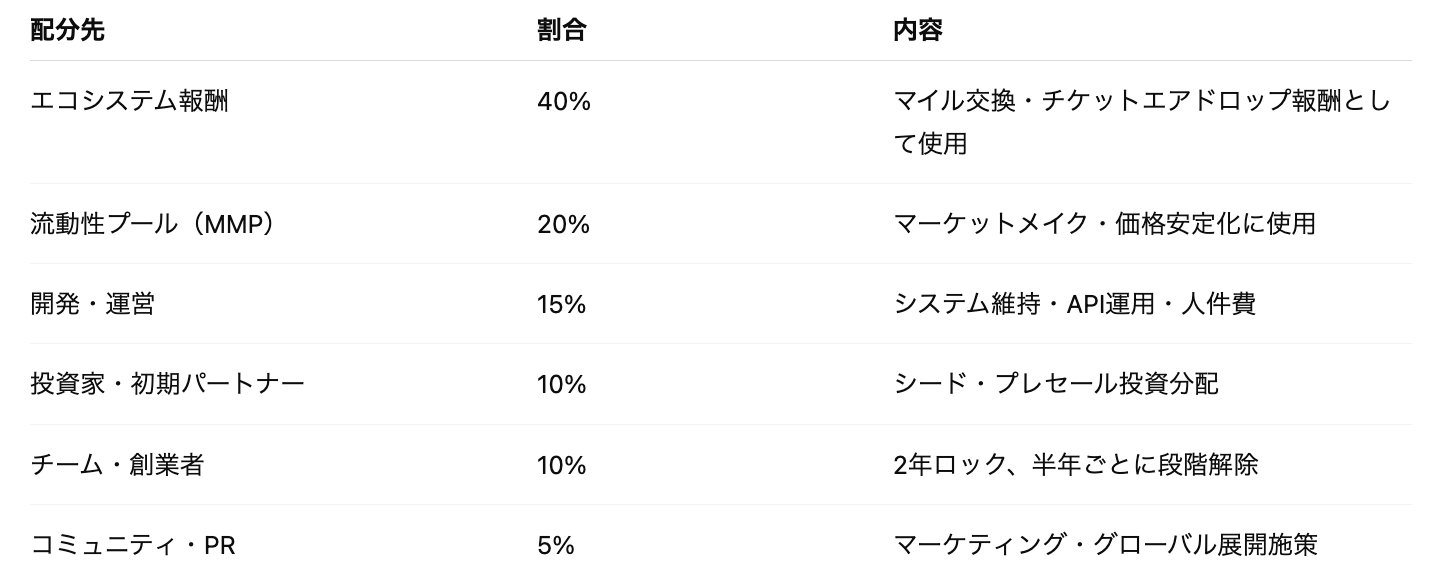The height and width of the screenshot is (586, 1436).
Task: Click the 内容 column header
Action: (917, 30)
